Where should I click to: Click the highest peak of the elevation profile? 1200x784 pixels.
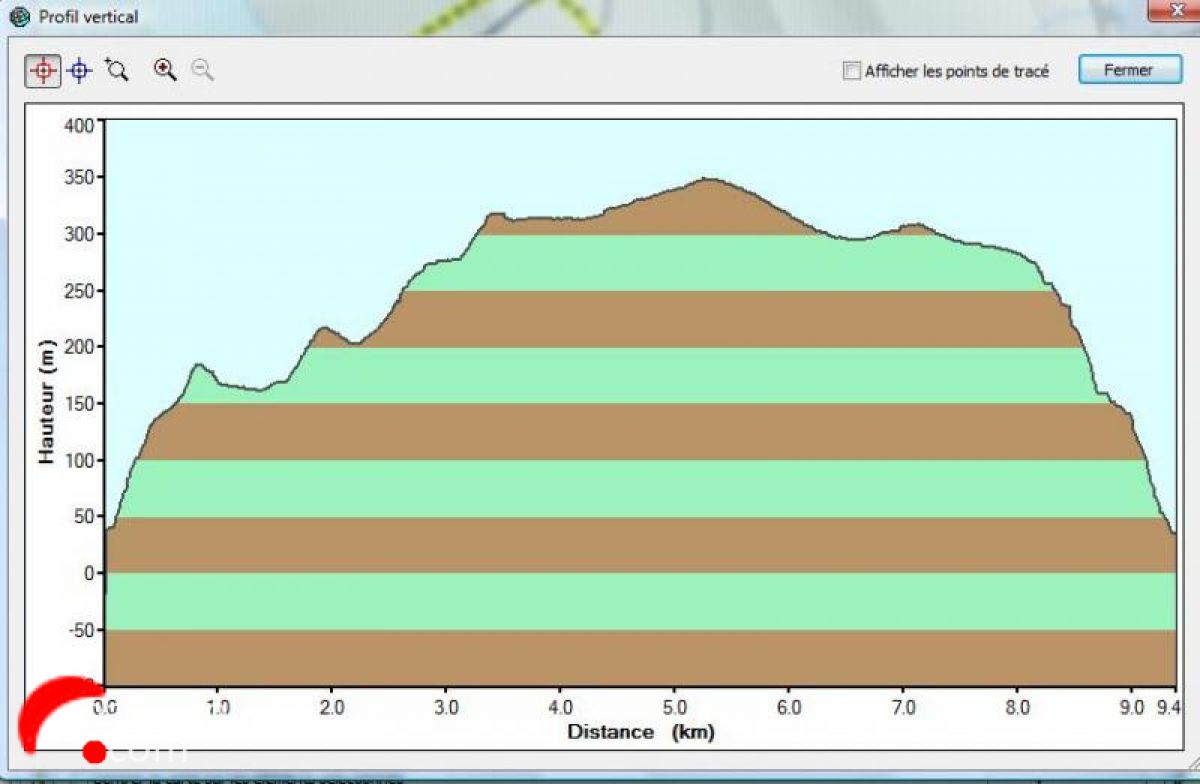click(x=707, y=179)
